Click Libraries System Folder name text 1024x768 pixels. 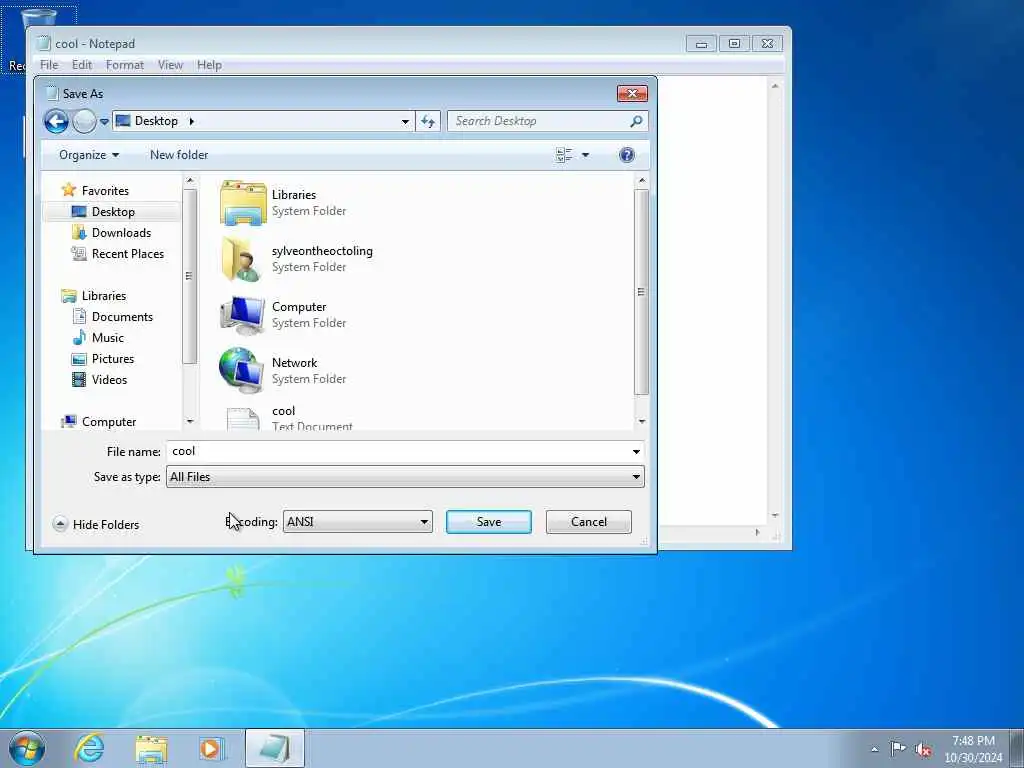294,195
